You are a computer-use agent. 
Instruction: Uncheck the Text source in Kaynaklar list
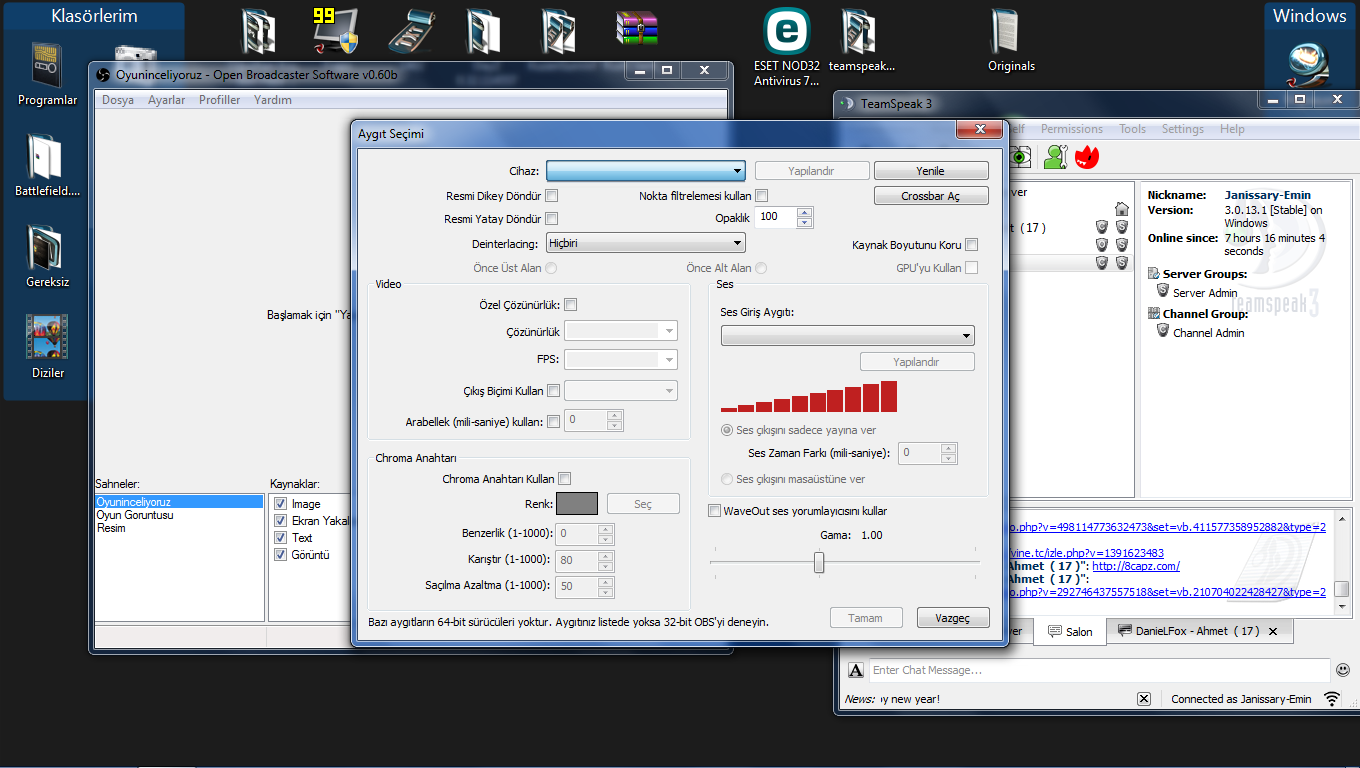[x=281, y=538]
